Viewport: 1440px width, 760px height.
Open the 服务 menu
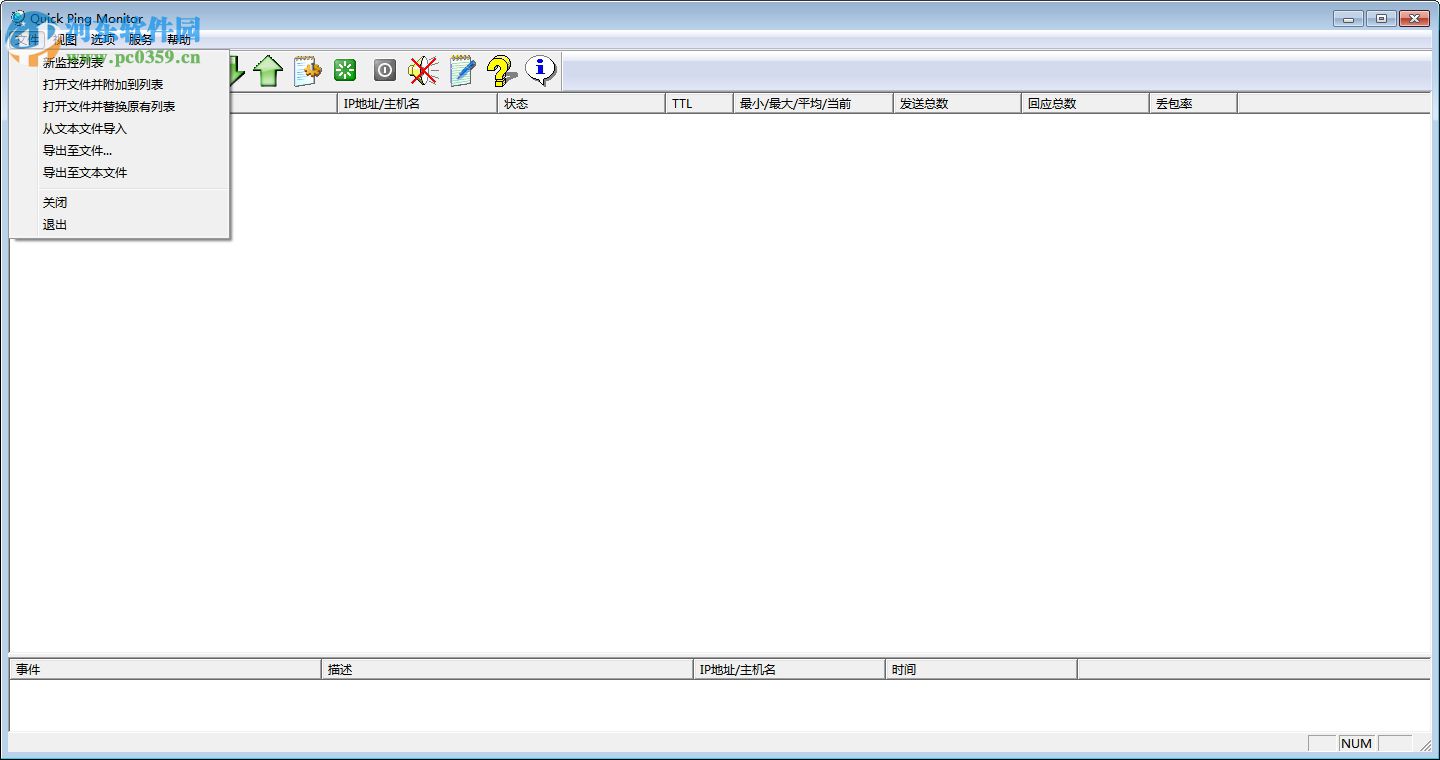139,40
